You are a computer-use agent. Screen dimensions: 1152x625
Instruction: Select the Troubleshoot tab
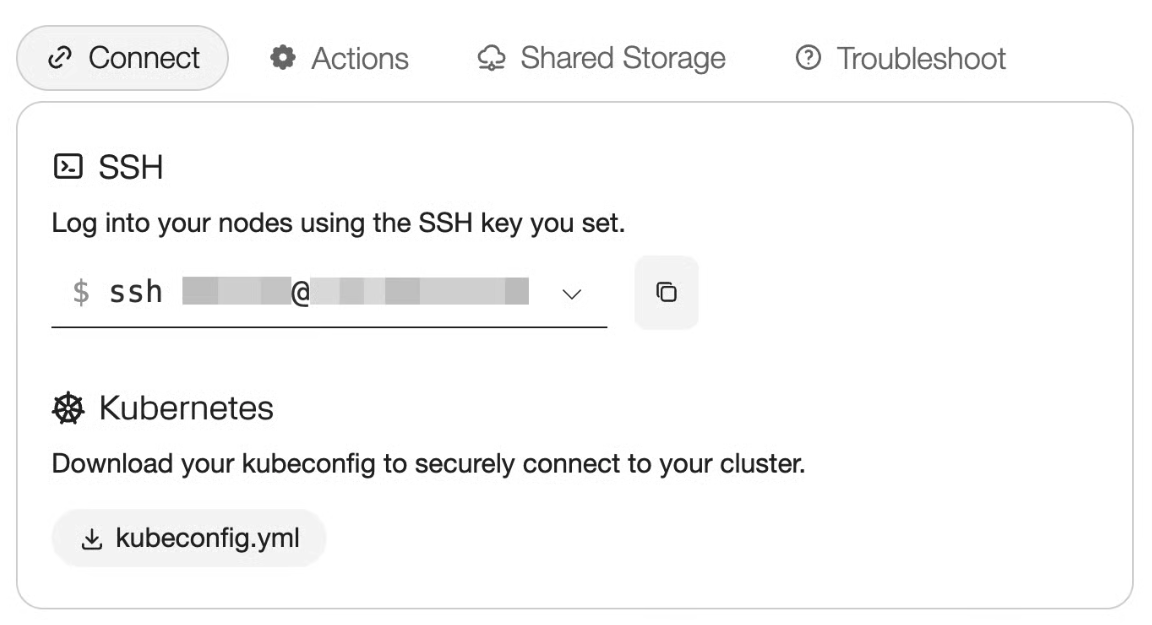point(901,58)
